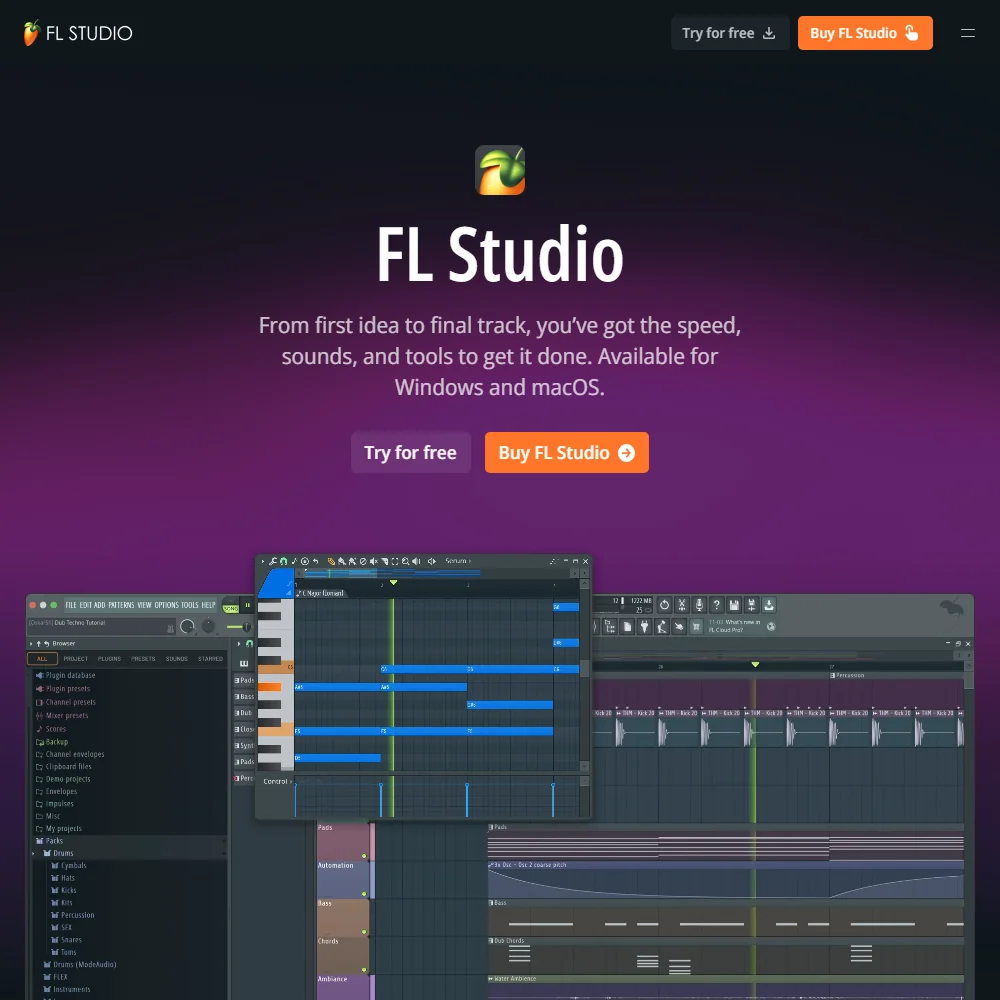Select the ALL browser tab
The height and width of the screenshot is (1000, 1000).
(x=42, y=658)
